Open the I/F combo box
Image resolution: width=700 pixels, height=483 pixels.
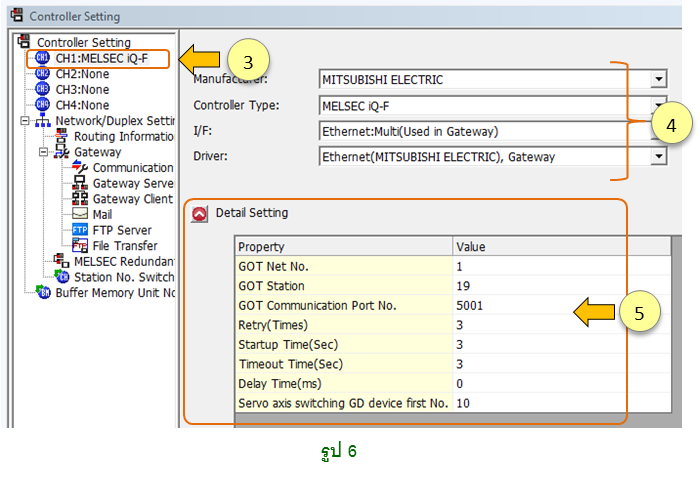tap(493, 131)
